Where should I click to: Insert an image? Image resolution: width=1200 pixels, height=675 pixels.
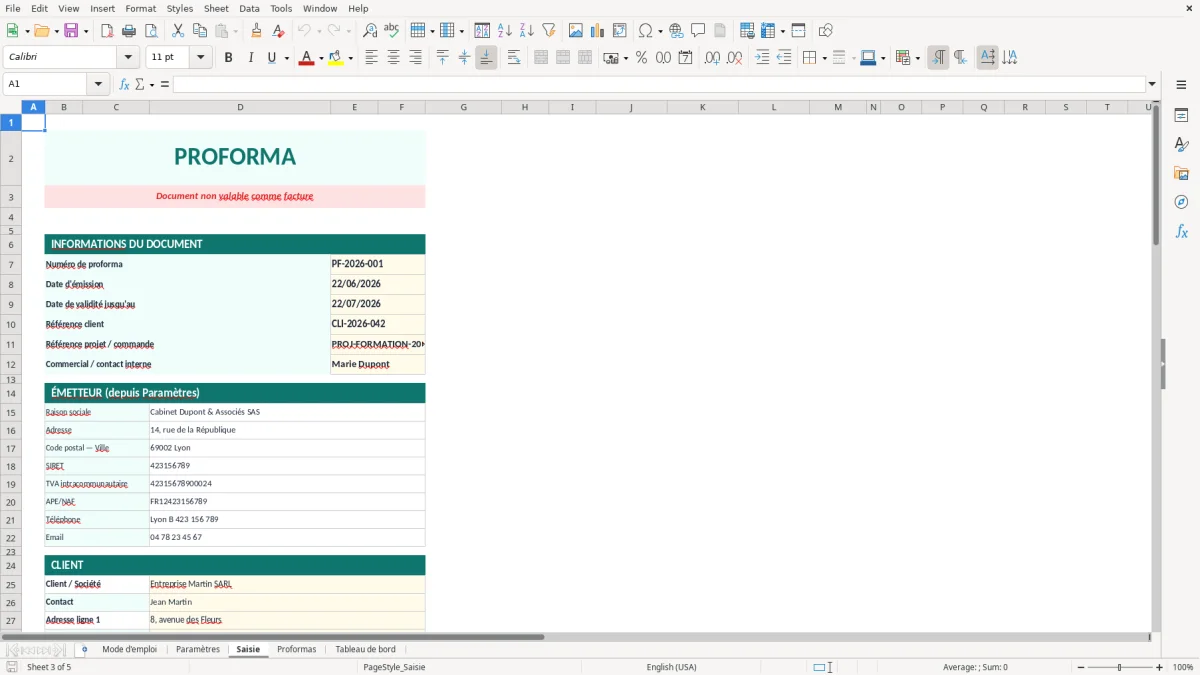pos(576,31)
